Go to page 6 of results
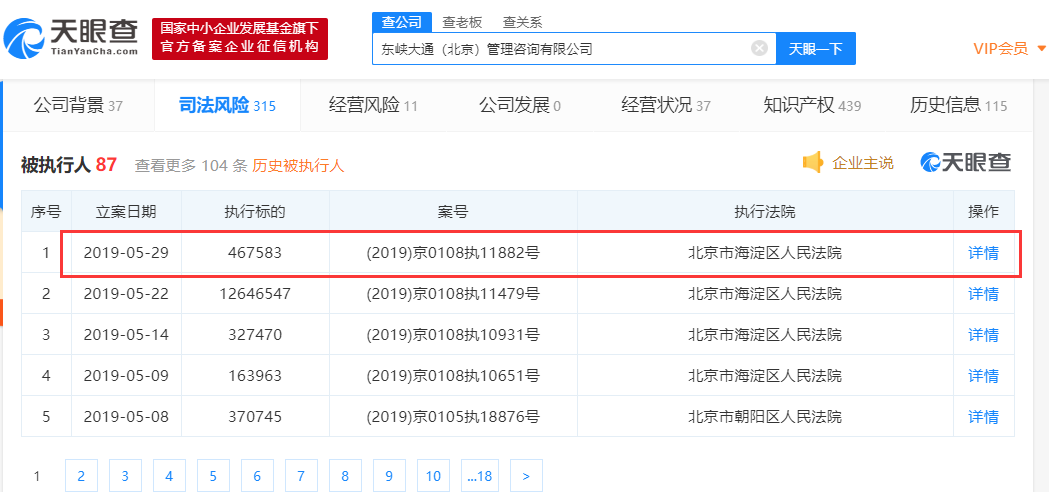 (x=257, y=476)
